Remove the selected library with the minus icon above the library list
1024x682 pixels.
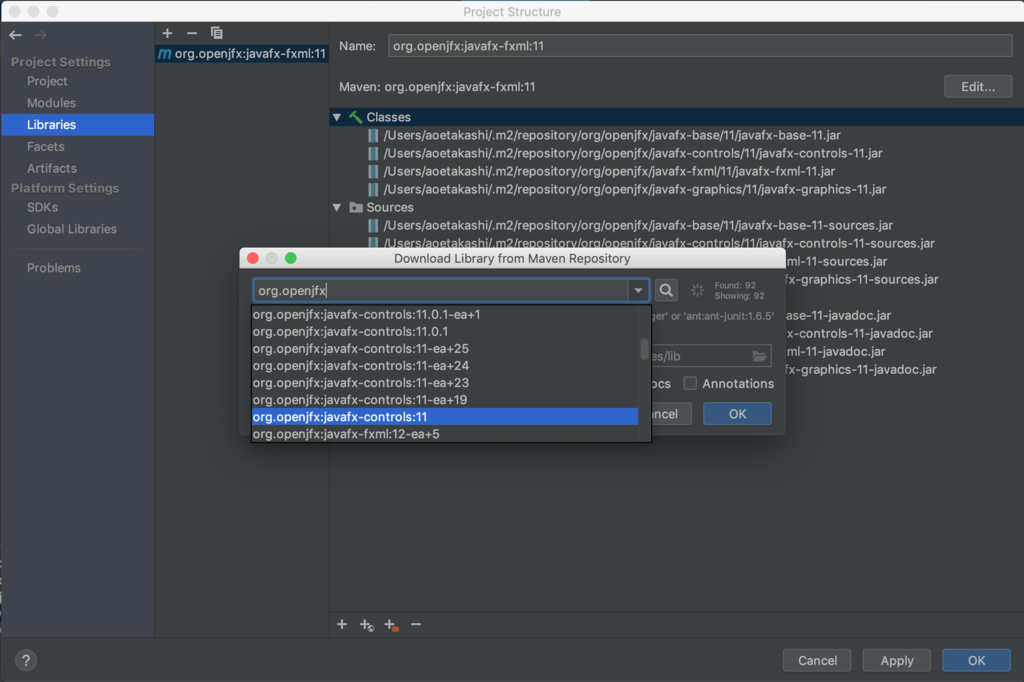tap(192, 33)
